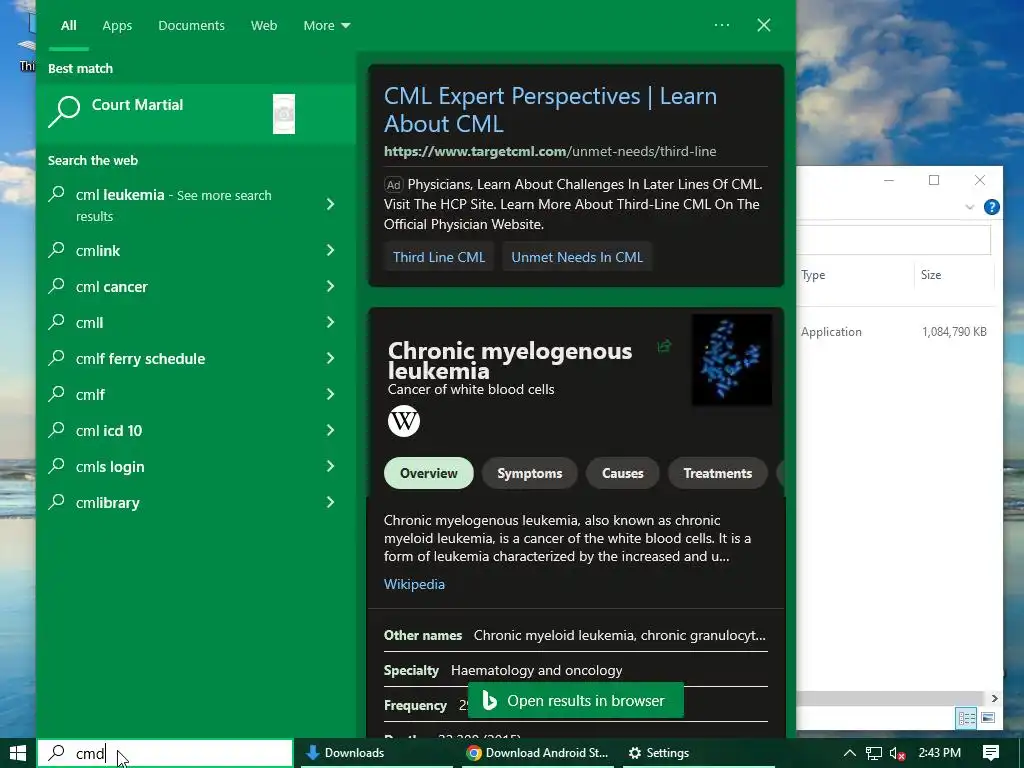Image resolution: width=1024 pixels, height=768 pixels.
Task: Expand the cmlibrary suggestion arrow
Action: [x=330, y=502]
